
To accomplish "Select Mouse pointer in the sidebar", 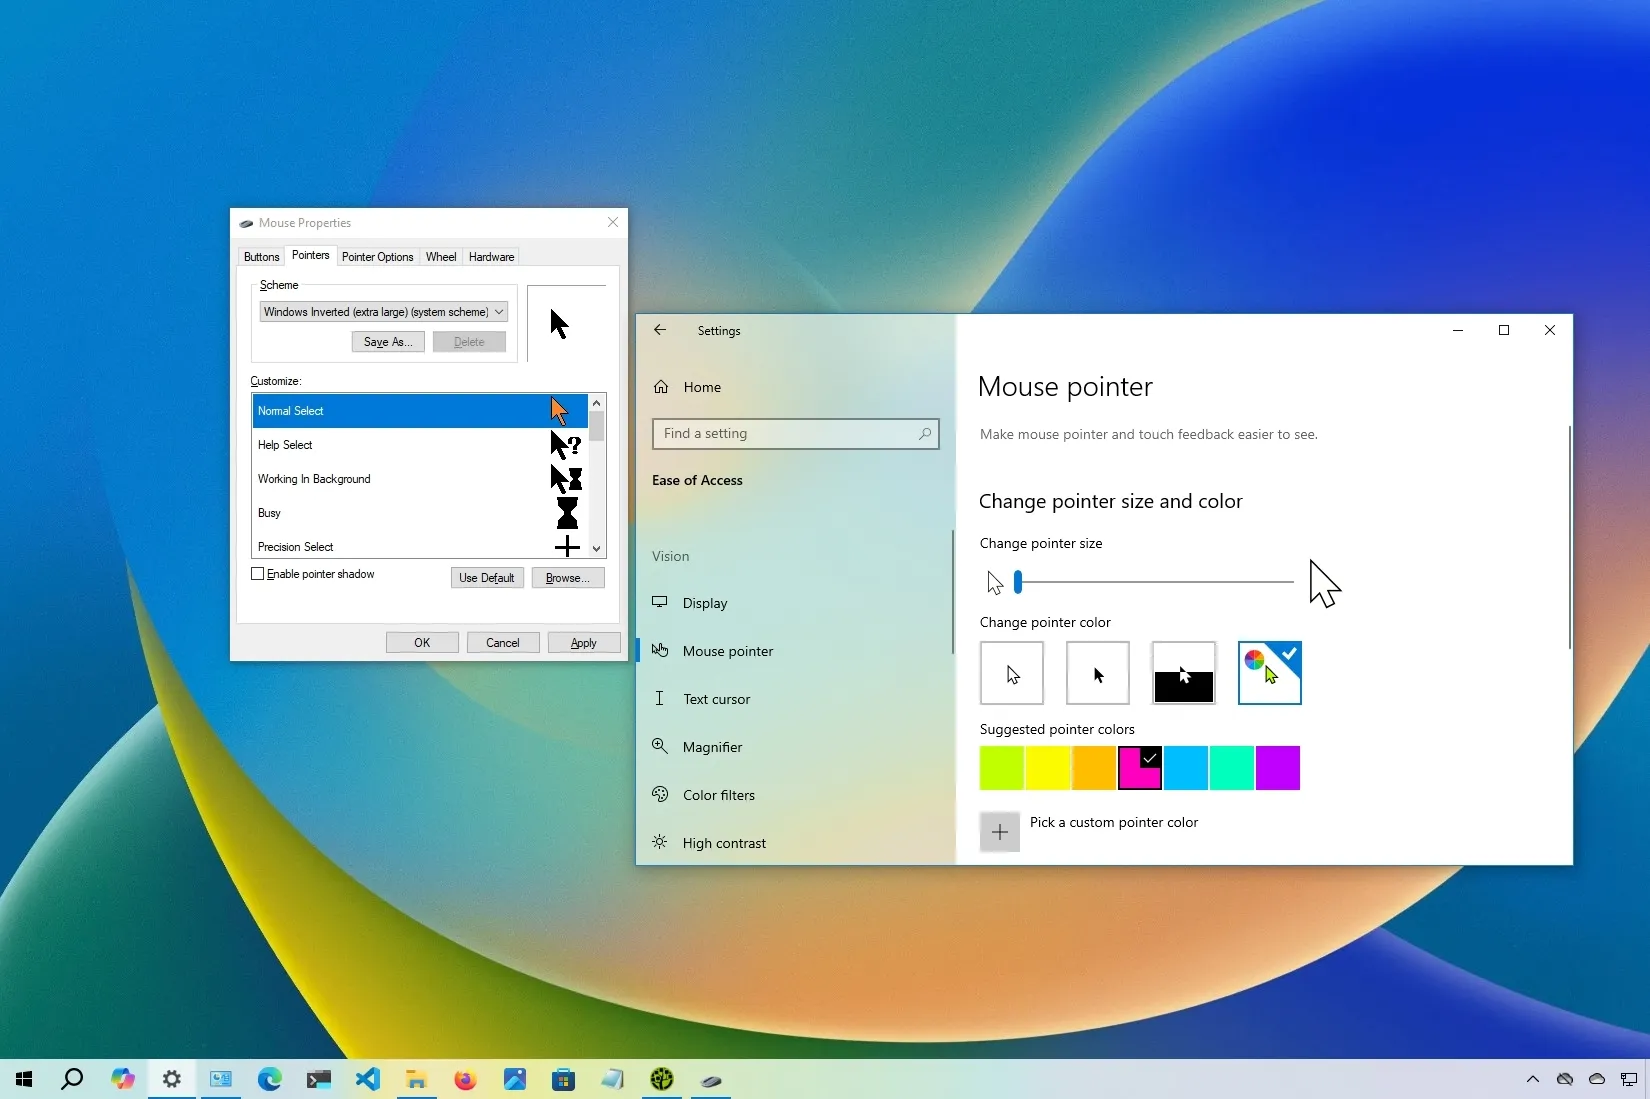I will tap(727, 650).
